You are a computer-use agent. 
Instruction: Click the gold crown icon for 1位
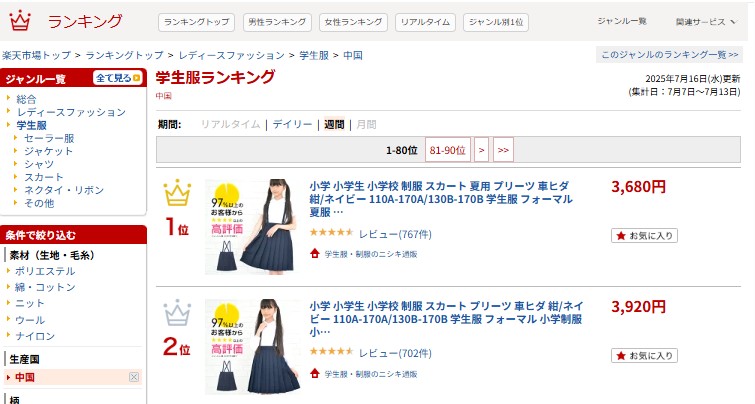coord(177,193)
